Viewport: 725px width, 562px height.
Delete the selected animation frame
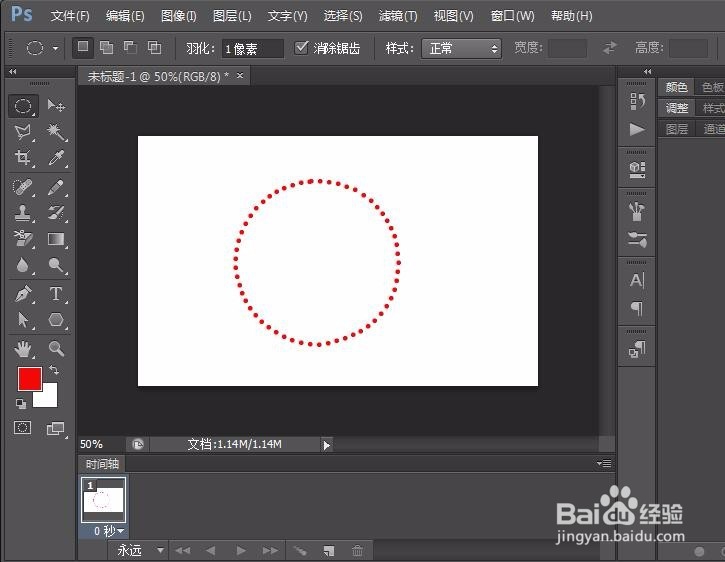tap(357, 550)
